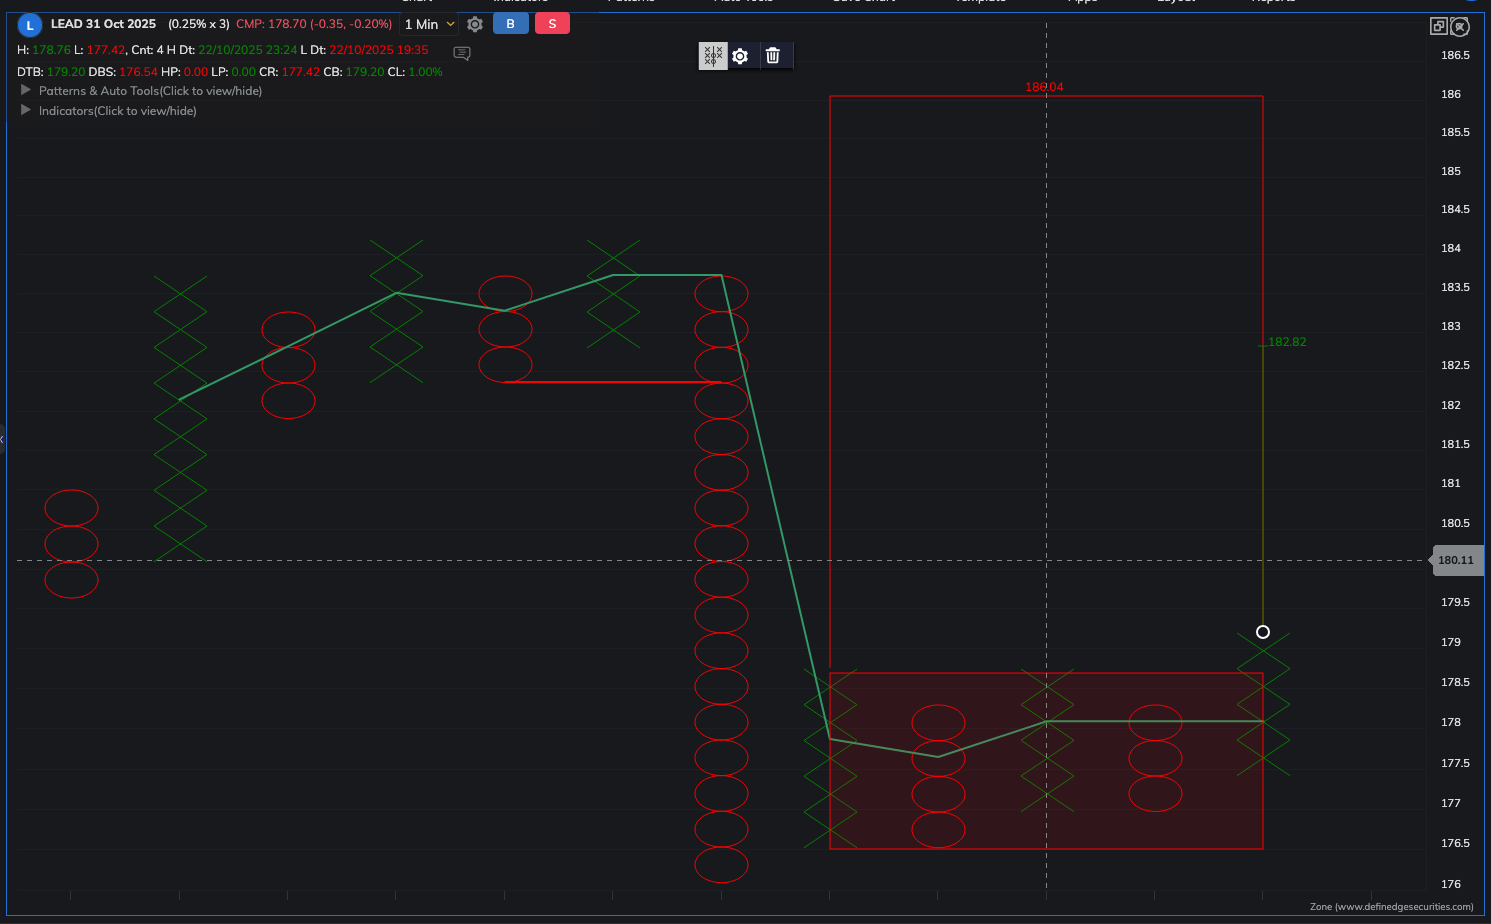
Task: Expand the Indicators view/hide section
Action: coord(26,110)
